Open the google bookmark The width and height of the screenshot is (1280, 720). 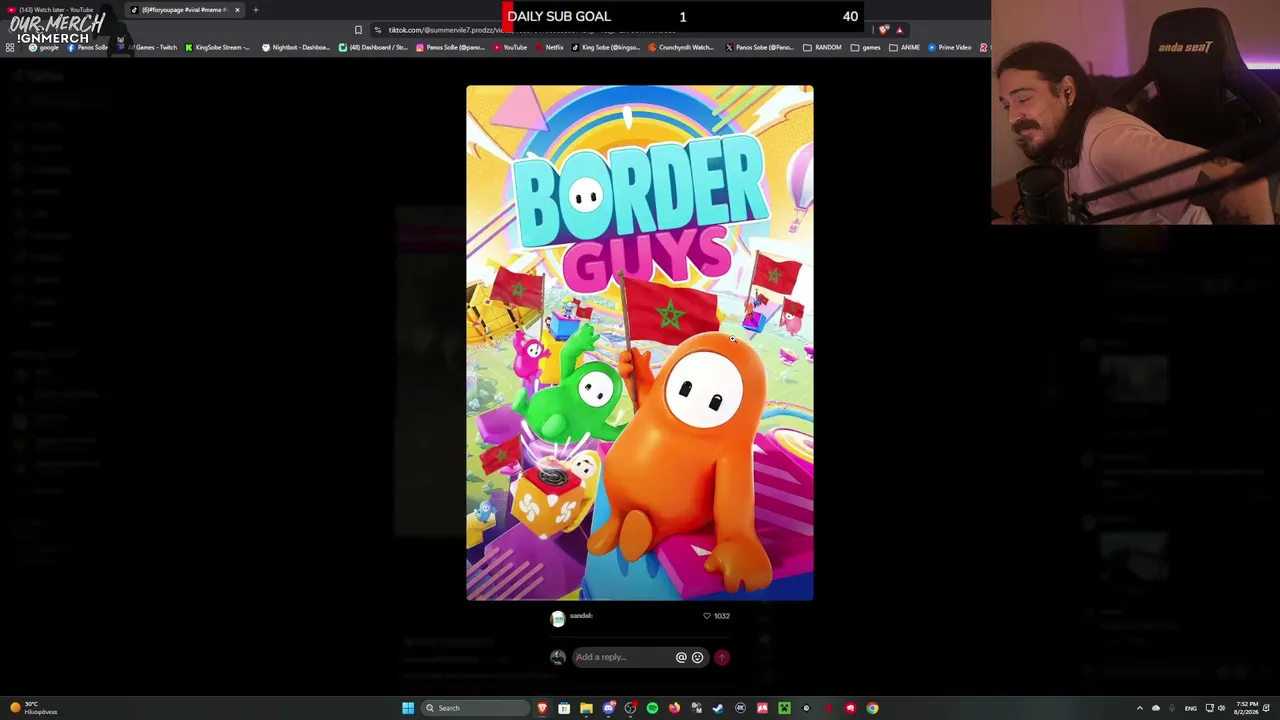[43, 47]
